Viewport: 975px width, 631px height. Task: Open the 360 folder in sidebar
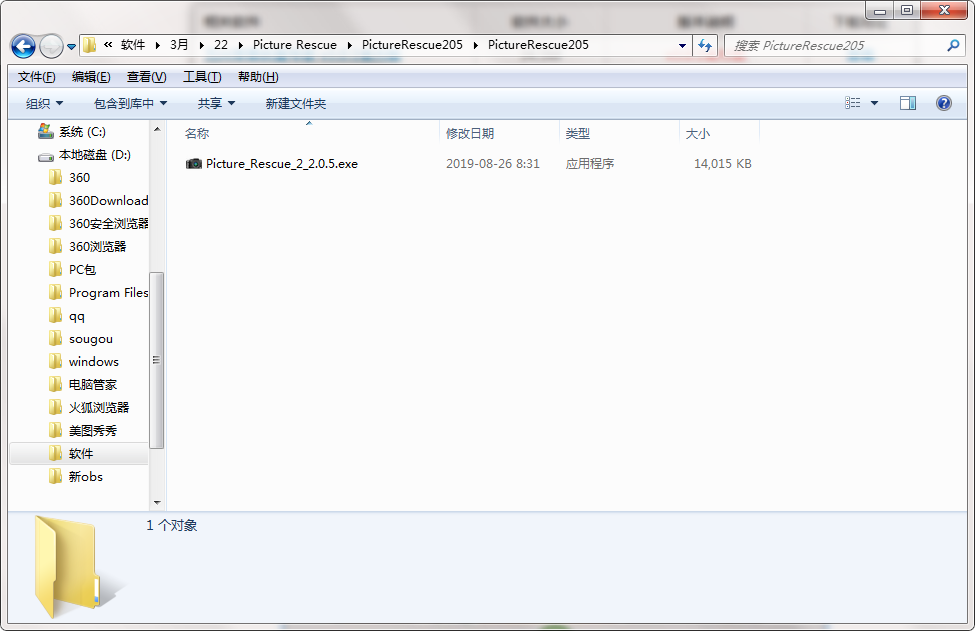[79, 178]
